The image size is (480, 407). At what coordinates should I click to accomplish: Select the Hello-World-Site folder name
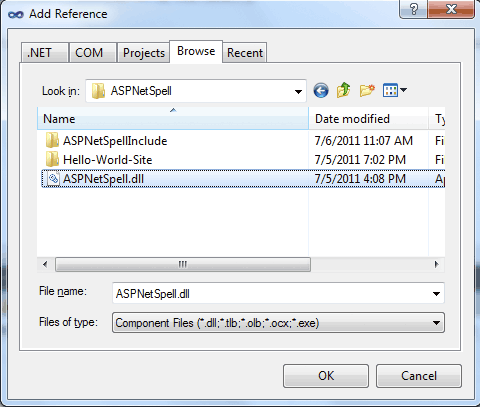coord(107,160)
